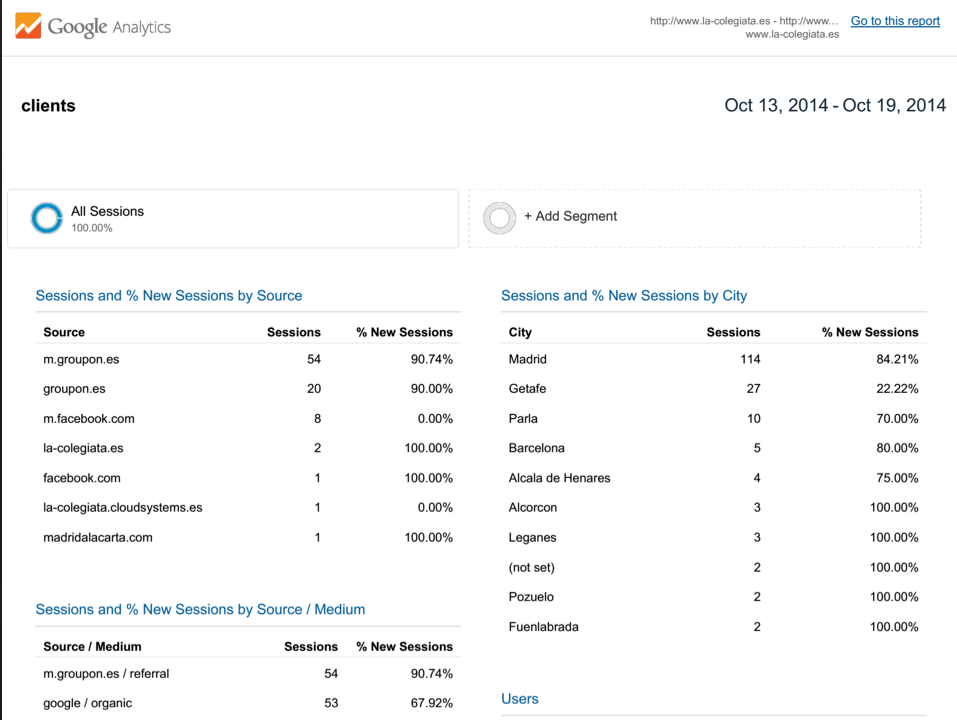Viewport: 957px width, 720px height.
Task: Open the 'Go to this report' link
Action: pos(895,21)
